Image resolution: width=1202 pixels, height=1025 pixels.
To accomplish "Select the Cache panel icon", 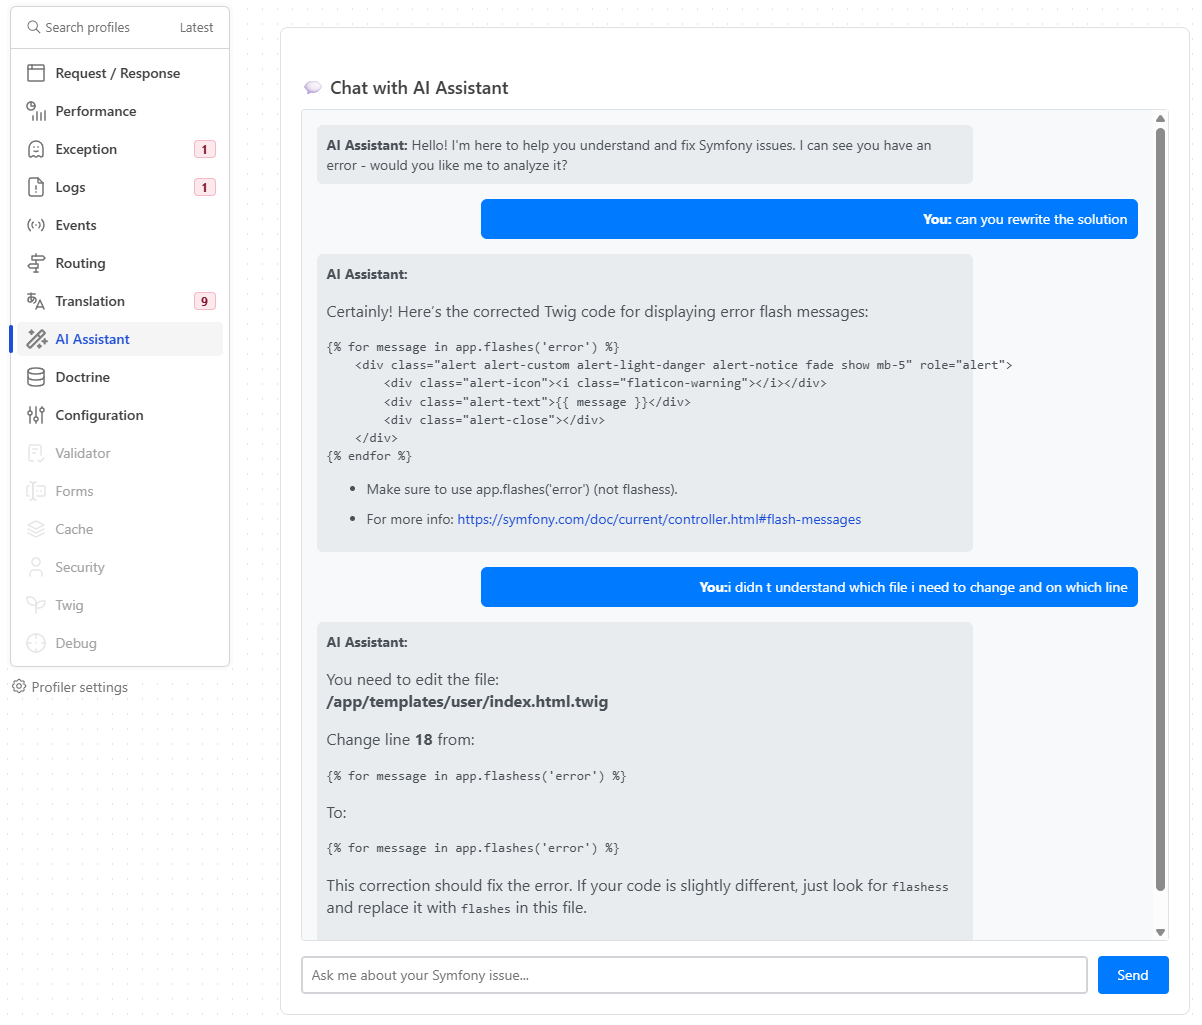I will 36,529.
